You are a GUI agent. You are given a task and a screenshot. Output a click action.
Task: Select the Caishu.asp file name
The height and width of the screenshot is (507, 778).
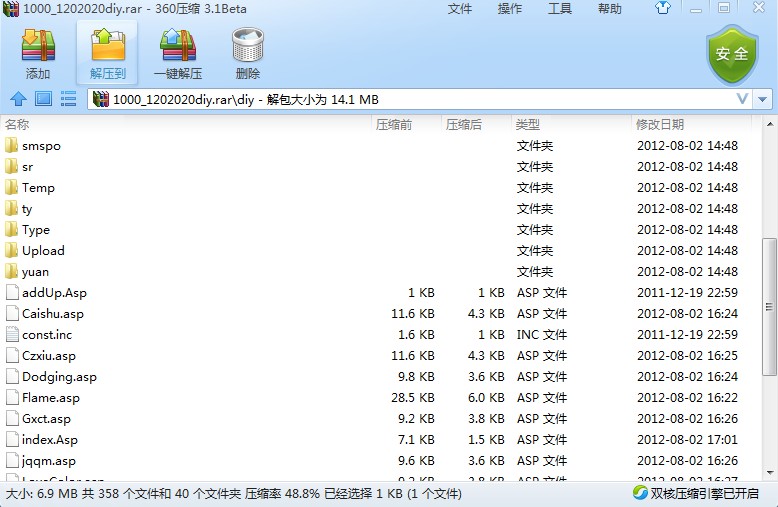pos(53,314)
